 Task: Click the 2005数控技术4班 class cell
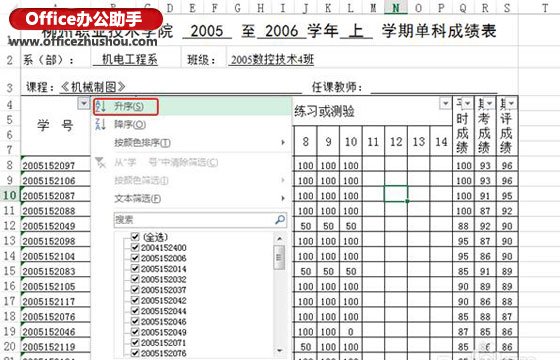[x=272, y=59]
